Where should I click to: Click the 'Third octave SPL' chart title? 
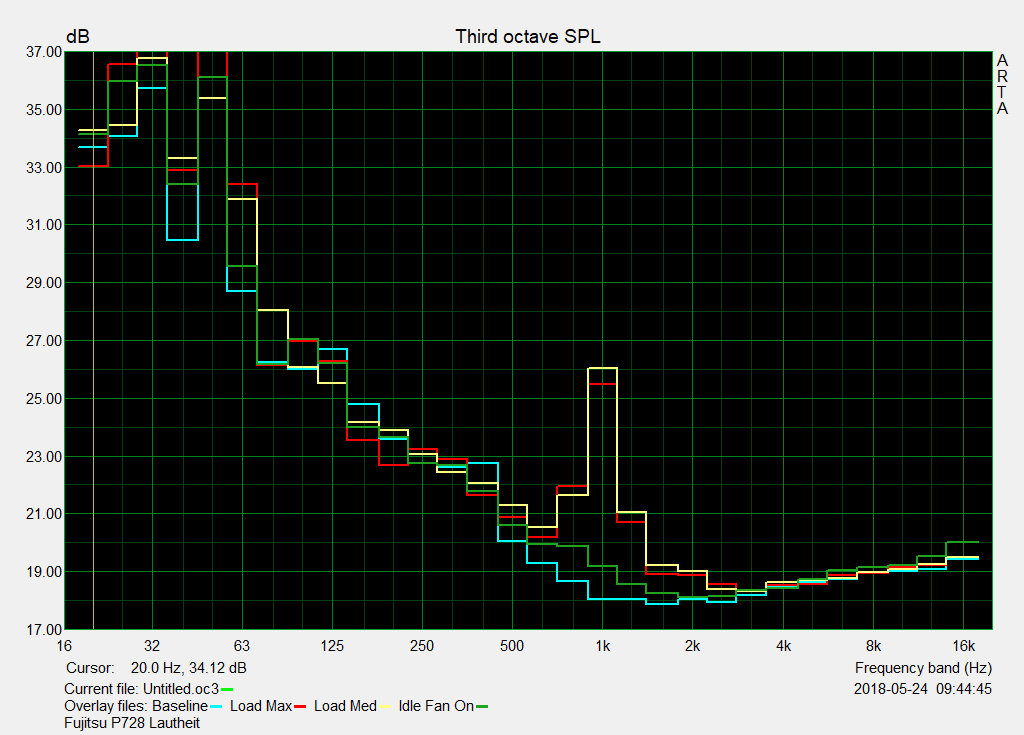point(528,37)
